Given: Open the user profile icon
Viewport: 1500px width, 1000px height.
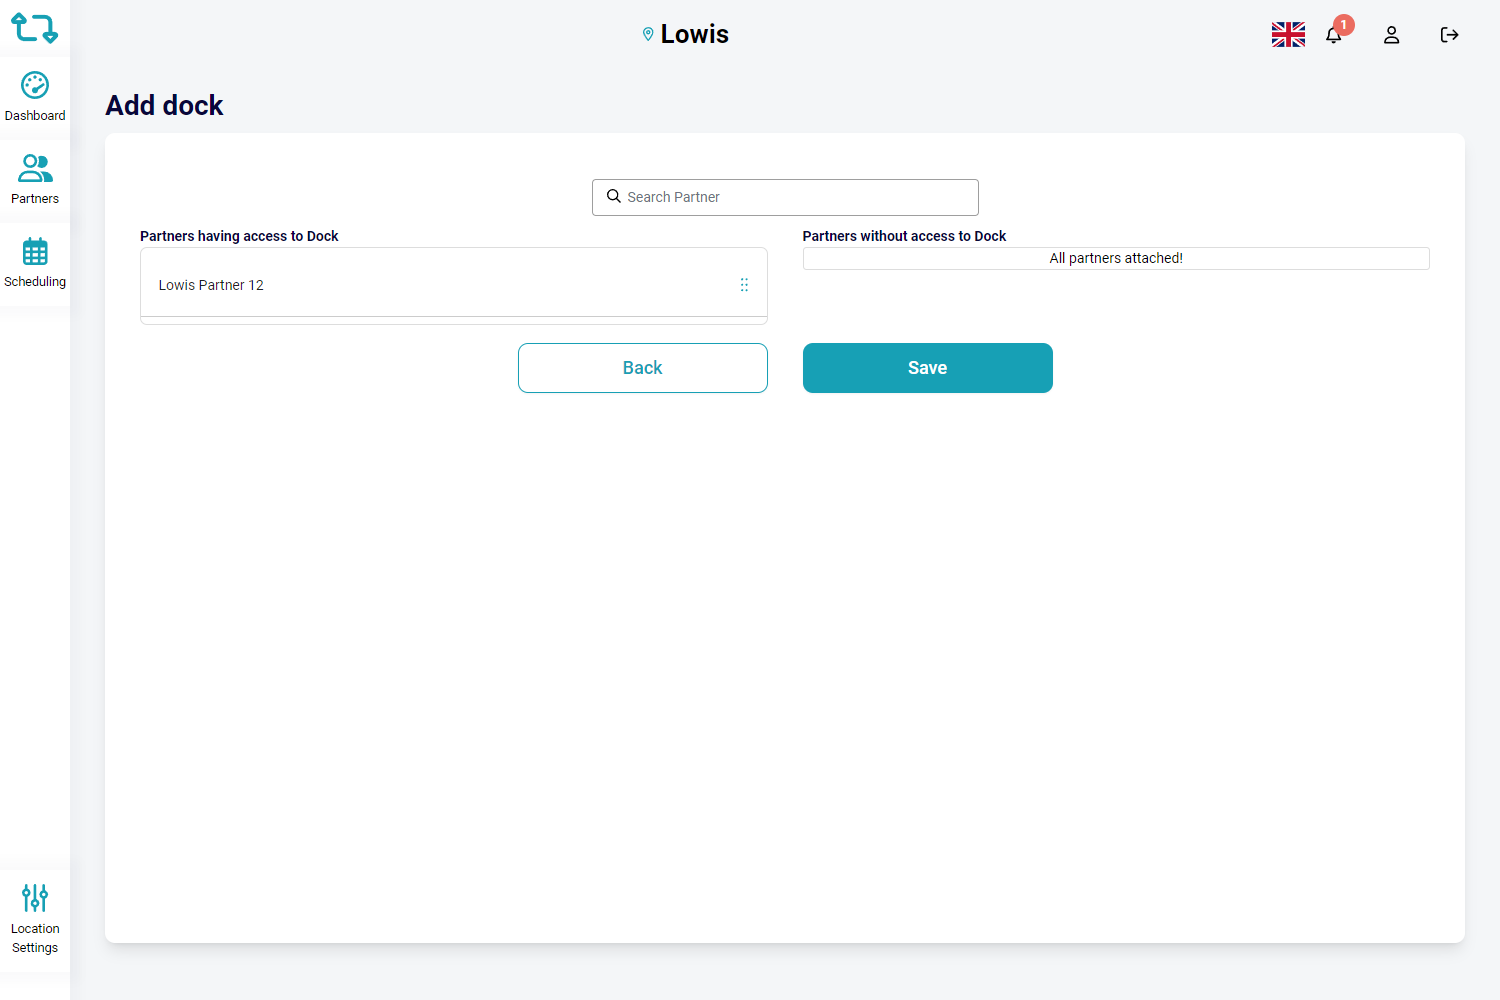Looking at the screenshot, I should (1391, 35).
